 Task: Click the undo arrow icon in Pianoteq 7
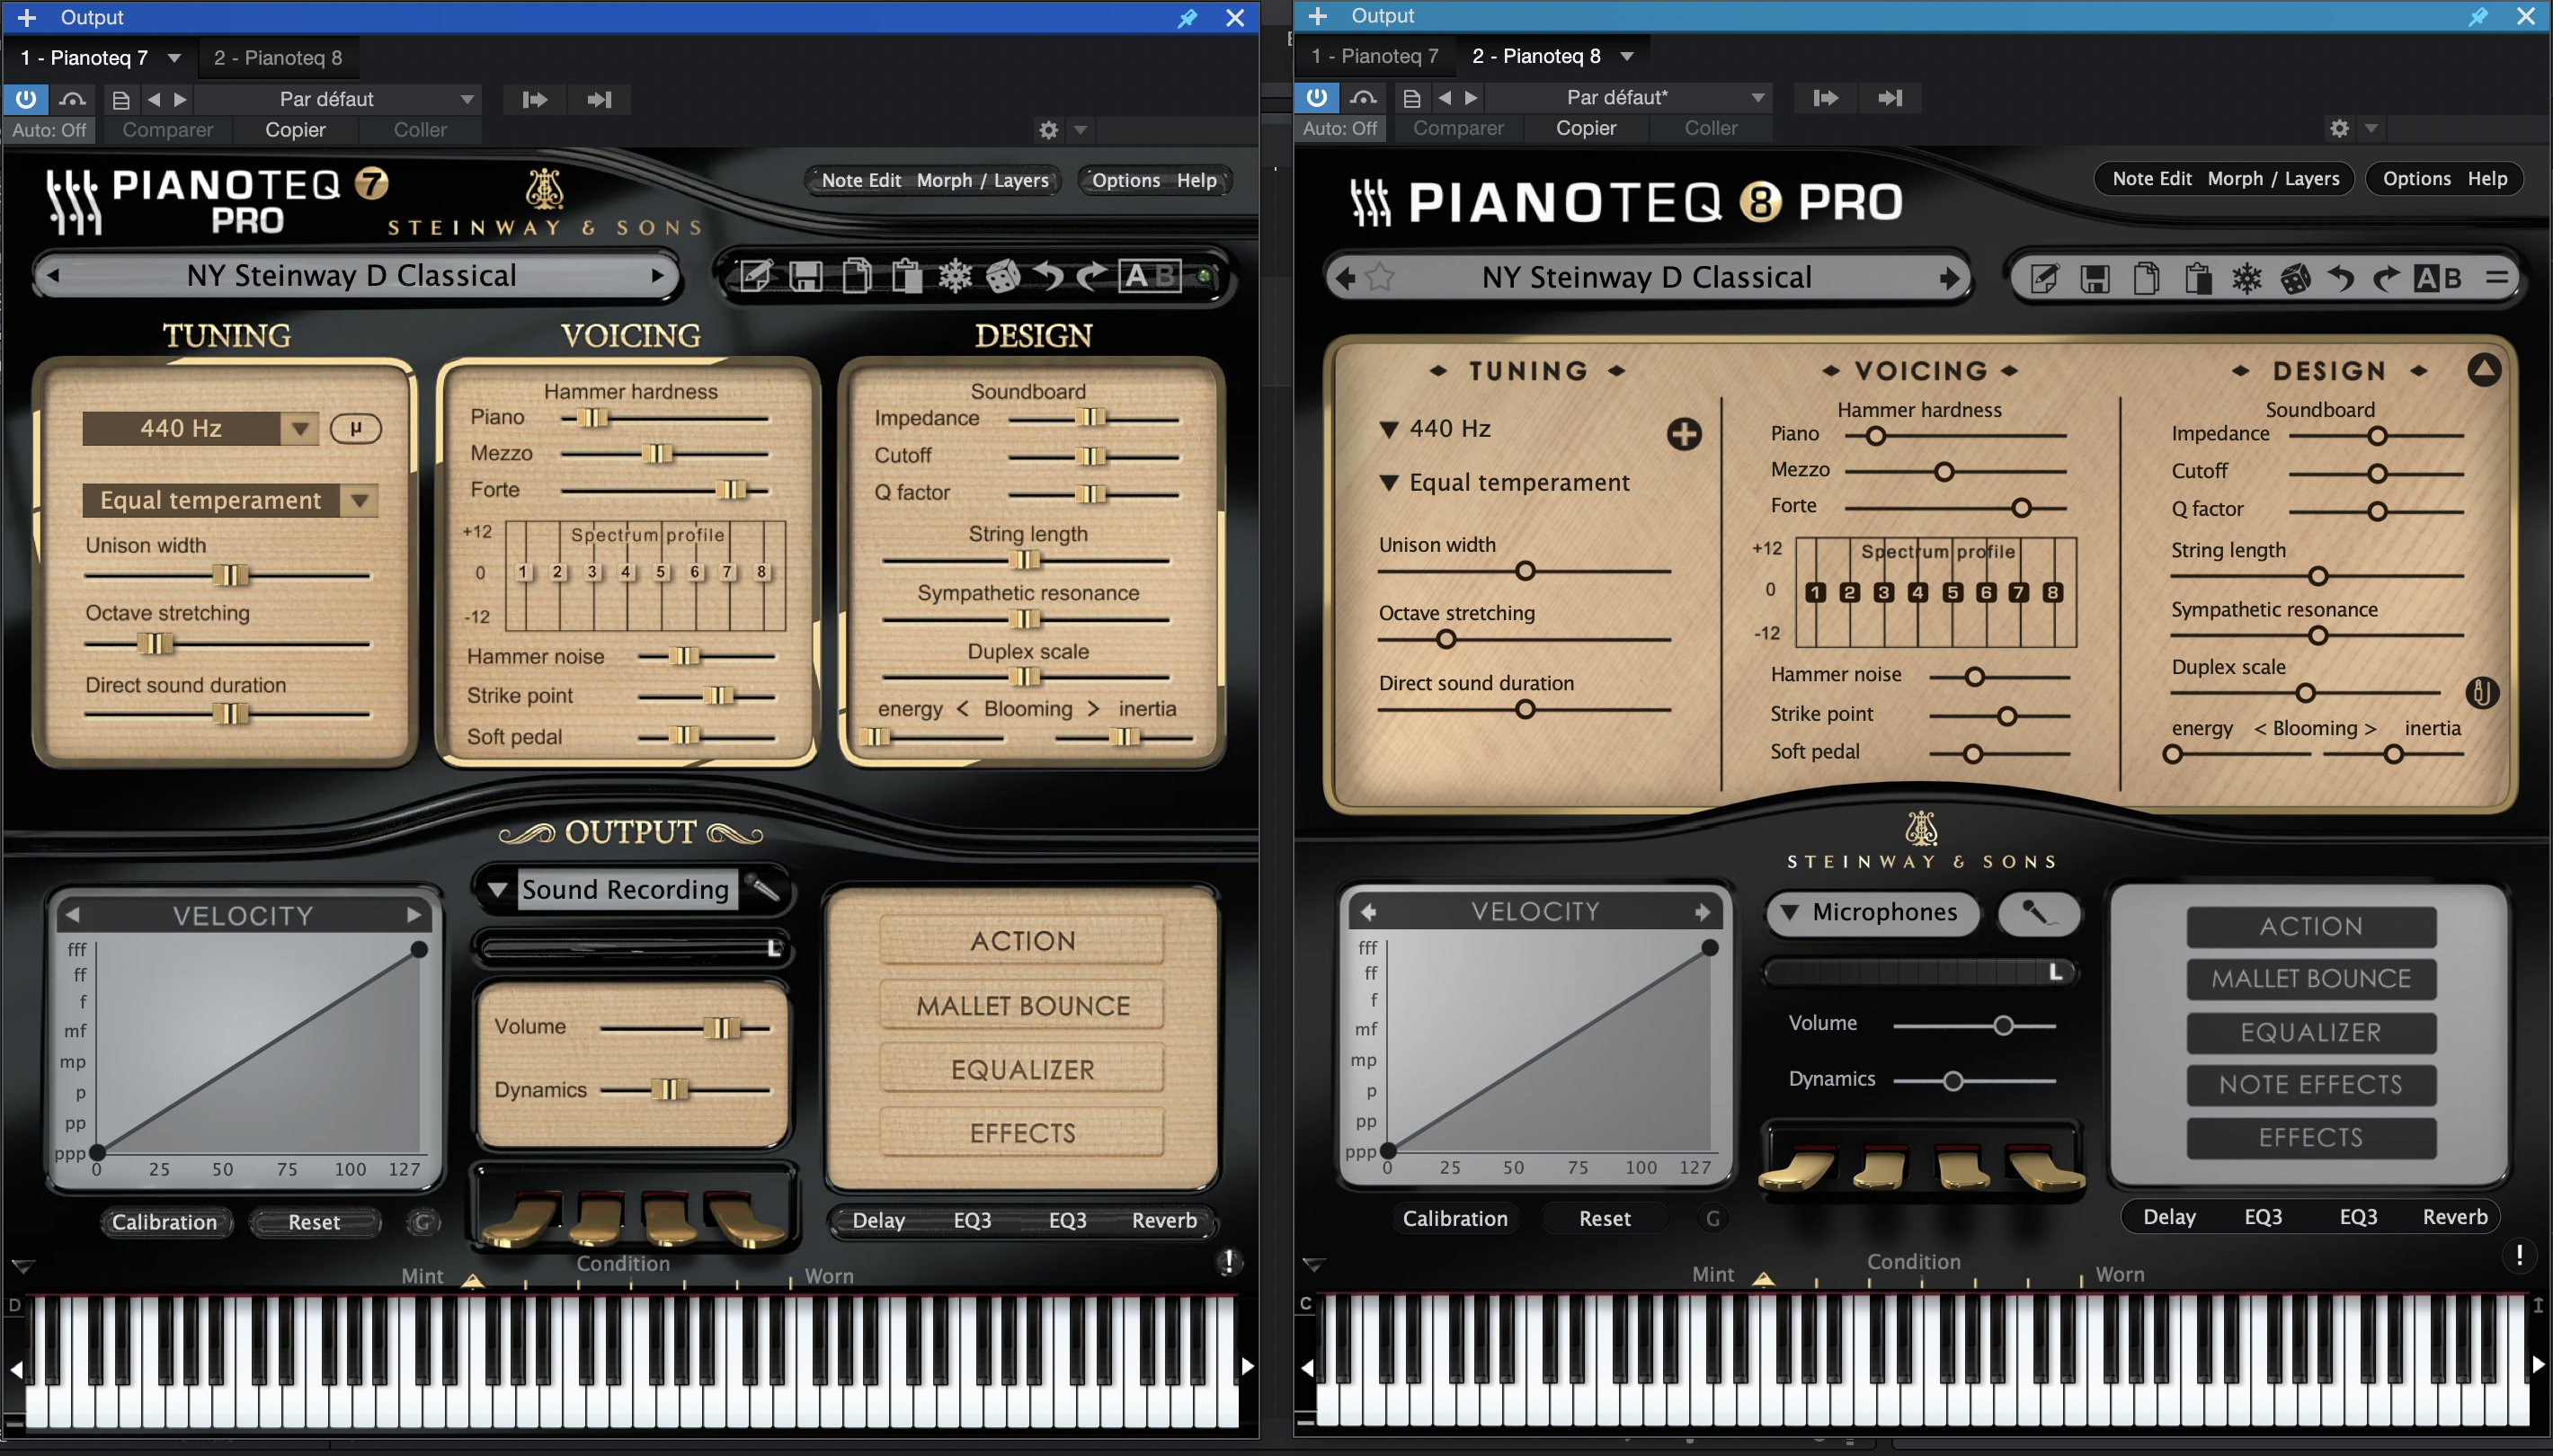click(x=1047, y=276)
